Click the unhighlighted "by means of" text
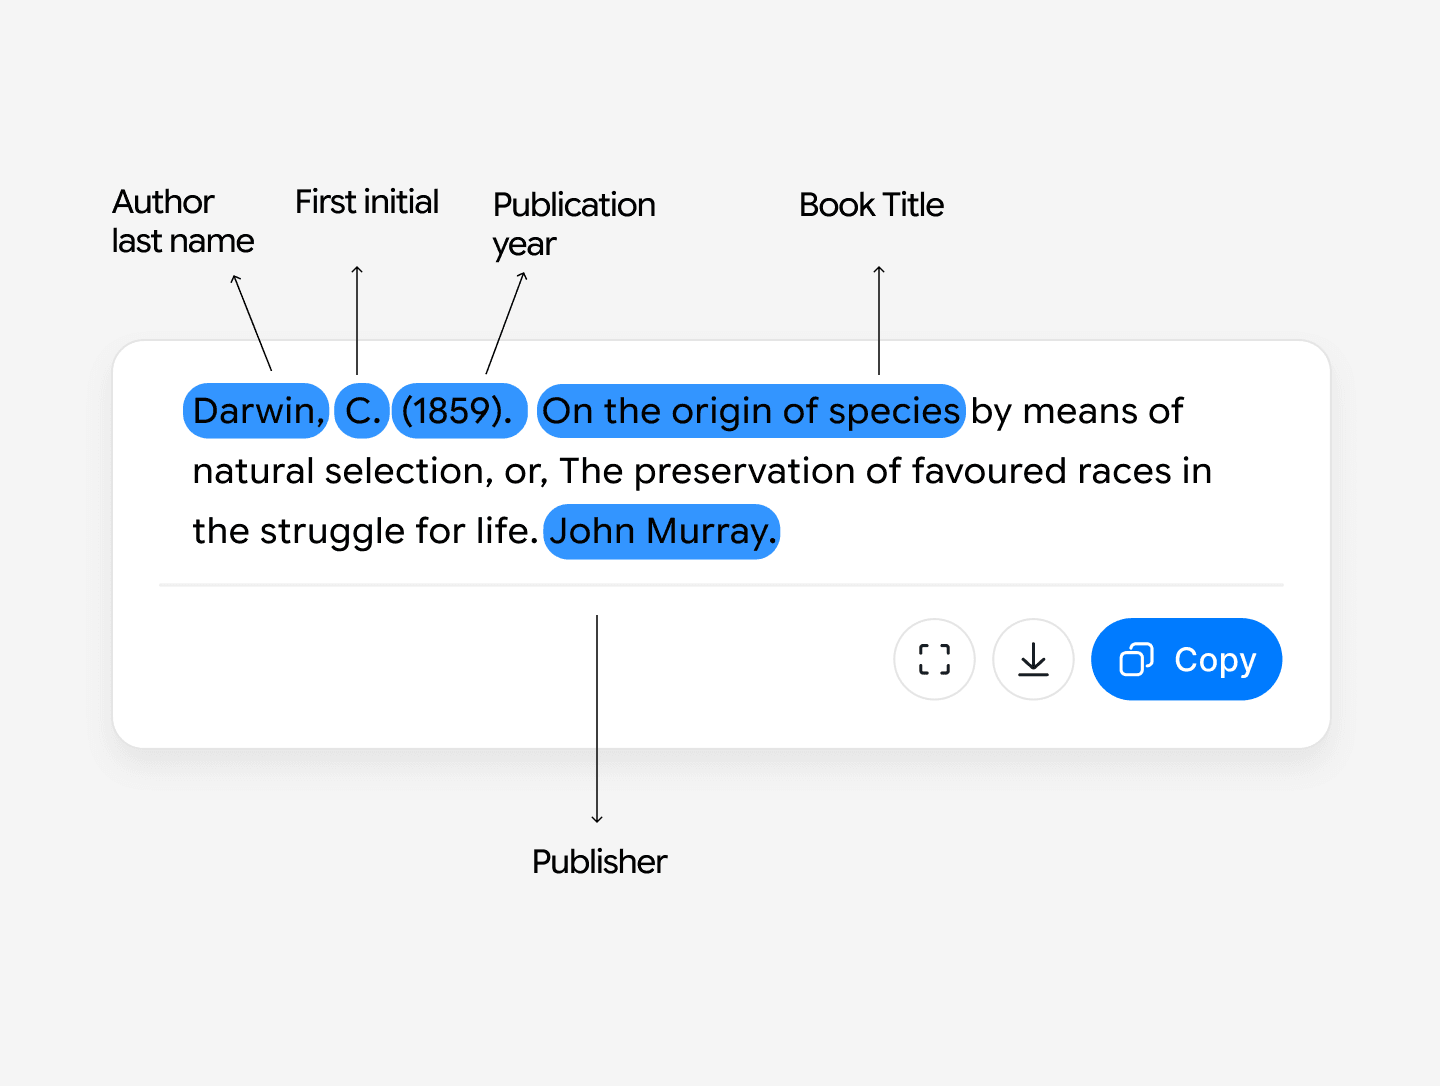 point(1076,411)
